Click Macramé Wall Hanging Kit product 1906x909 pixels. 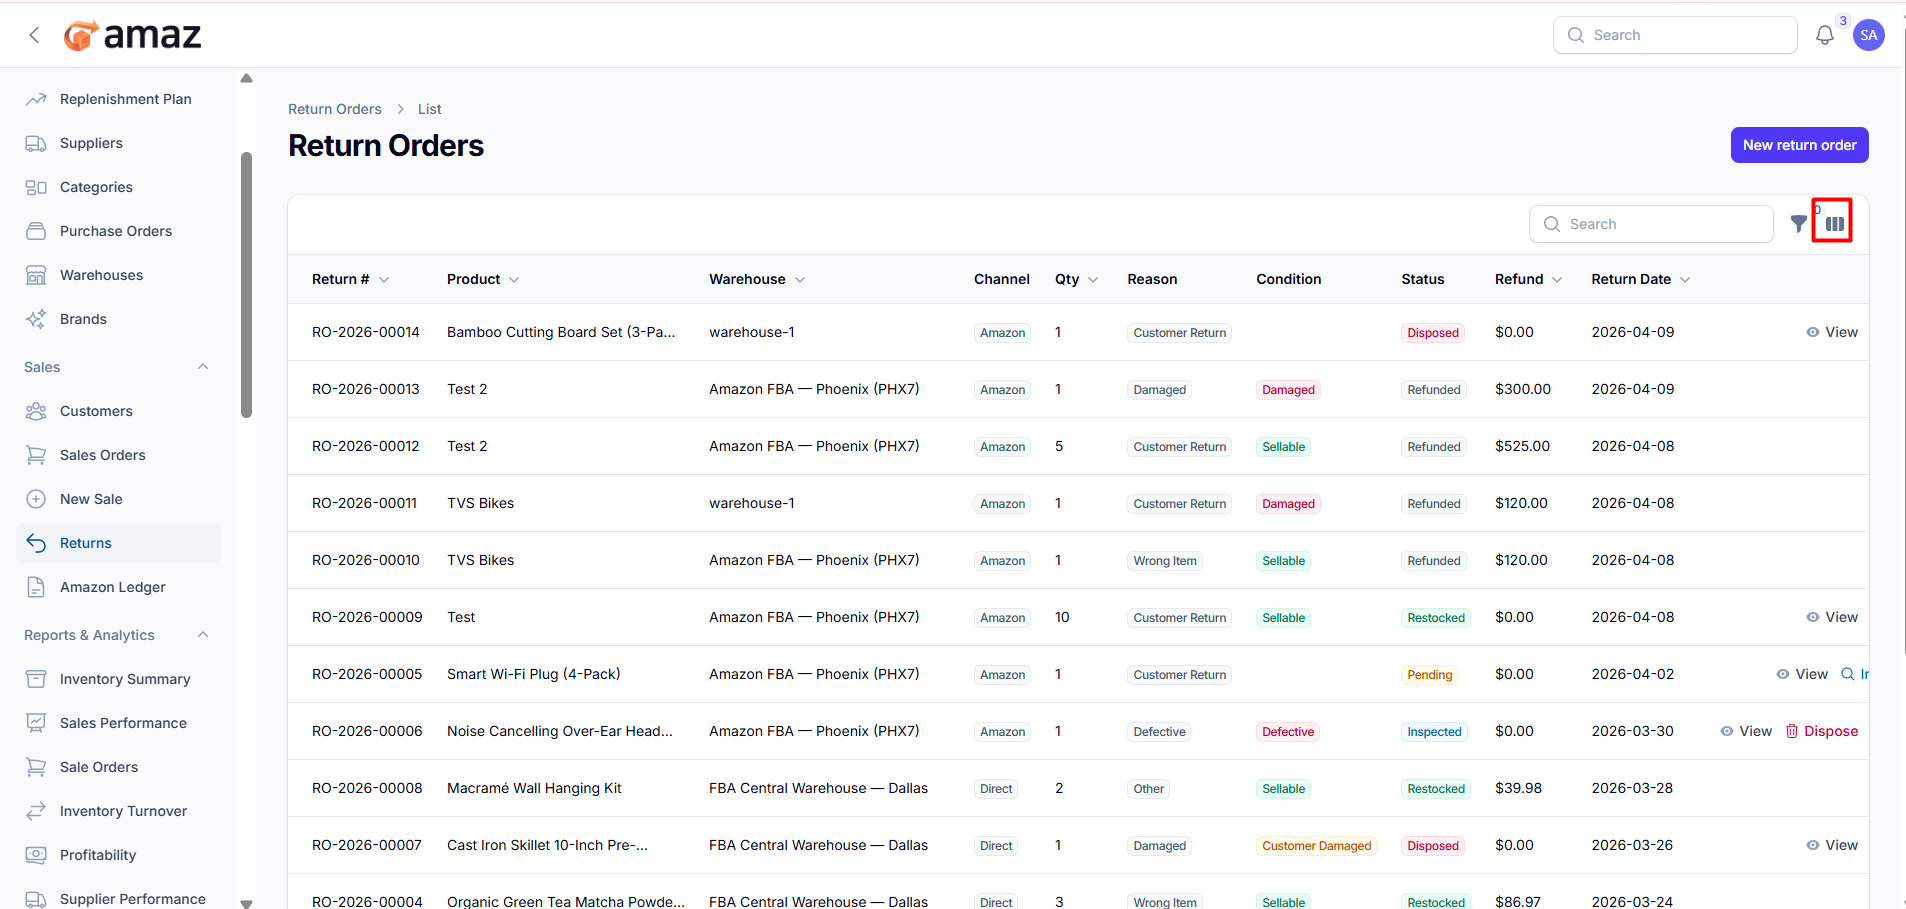click(x=534, y=788)
